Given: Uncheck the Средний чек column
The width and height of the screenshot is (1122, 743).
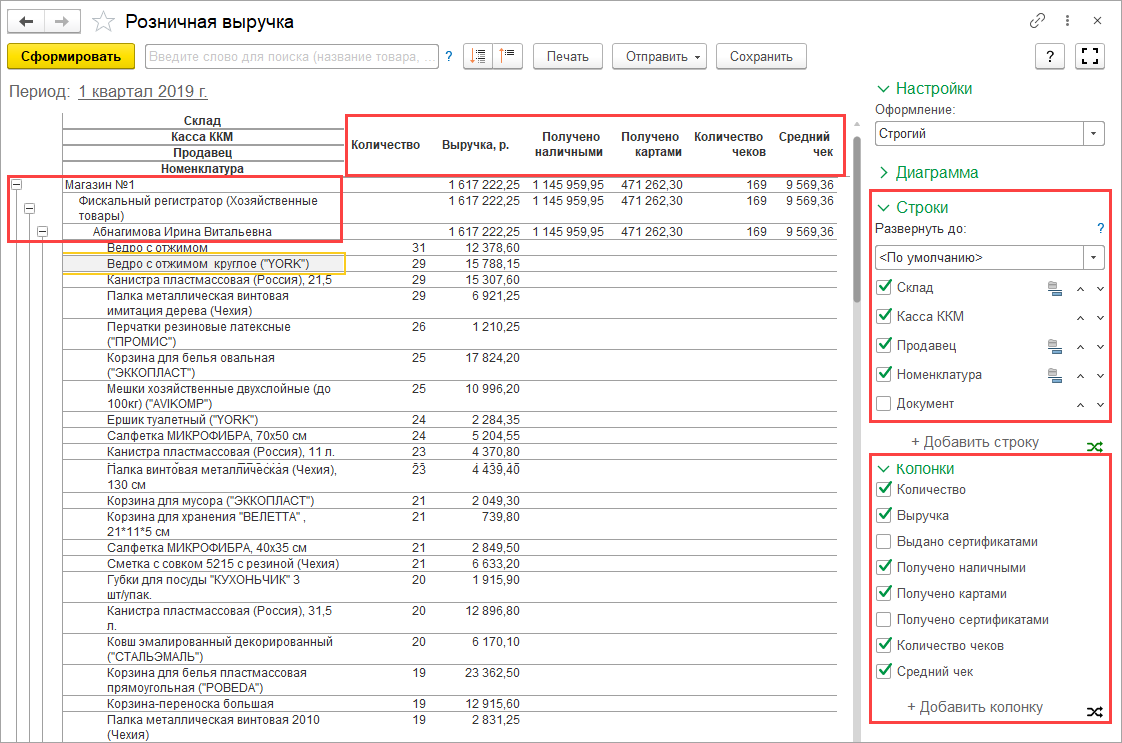Looking at the screenshot, I should pos(883,672).
